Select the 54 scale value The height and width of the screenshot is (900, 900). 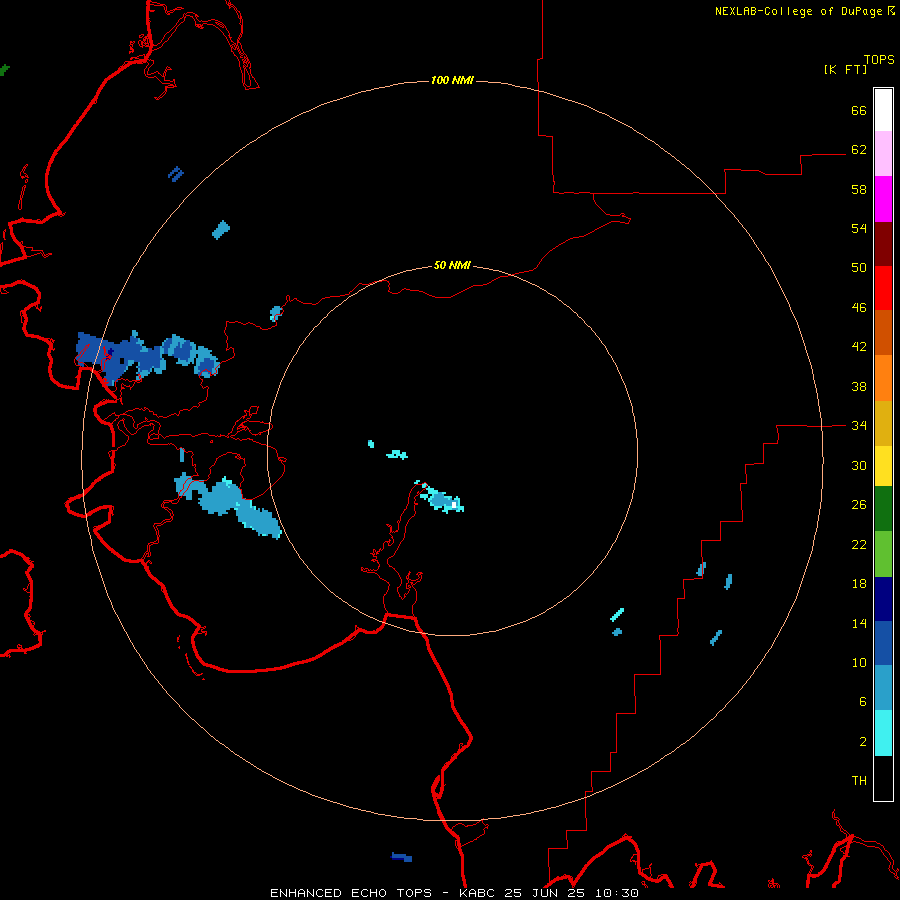pyautogui.click(x=859, y=228)
